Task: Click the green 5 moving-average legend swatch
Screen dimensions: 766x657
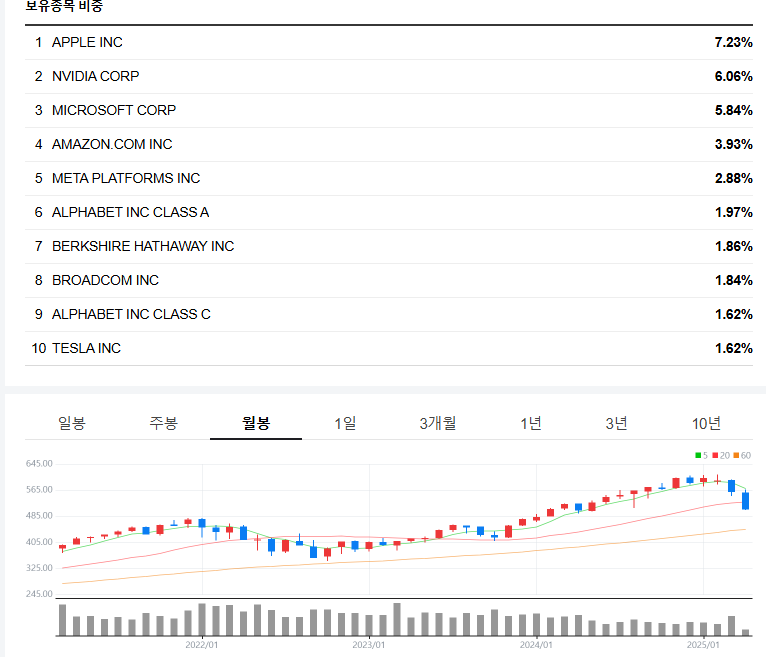Action: click(698, 455)
